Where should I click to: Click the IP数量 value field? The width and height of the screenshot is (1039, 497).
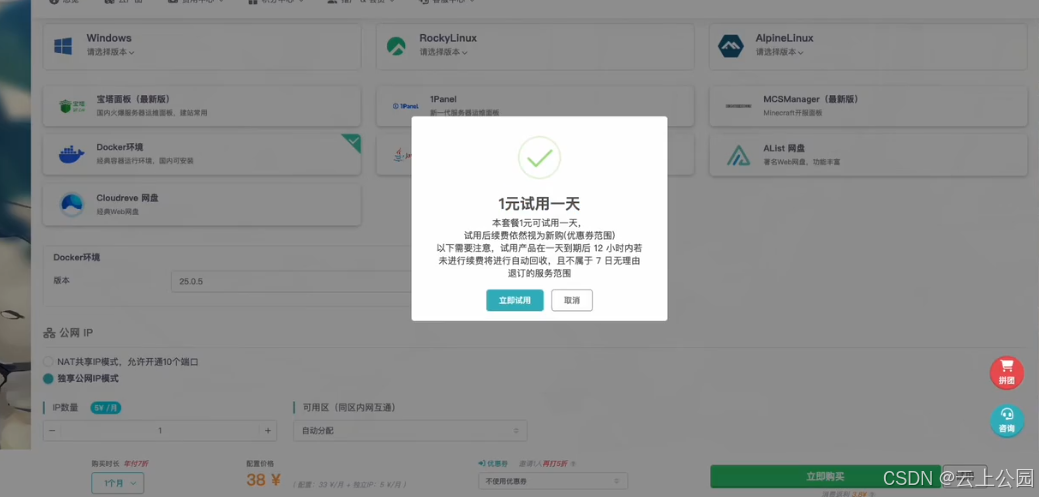pyautogui.click(x=160, y=431)
